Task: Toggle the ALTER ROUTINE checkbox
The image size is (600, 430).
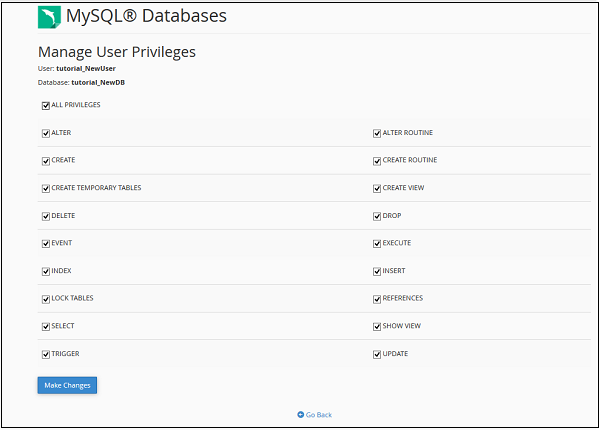Action: 377,133
